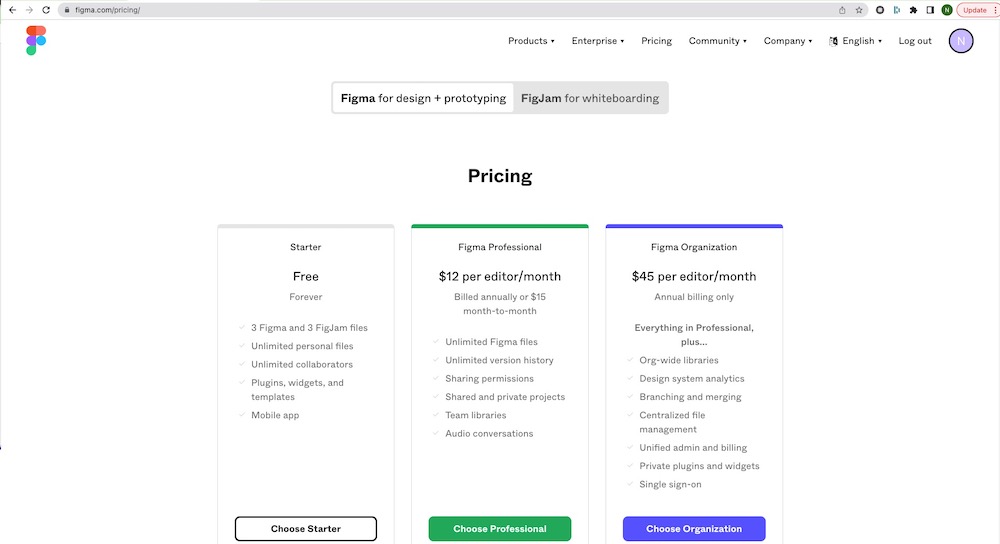Open the browser side panel icon
Screen dimensions: 1000x544
coord(930,10)
